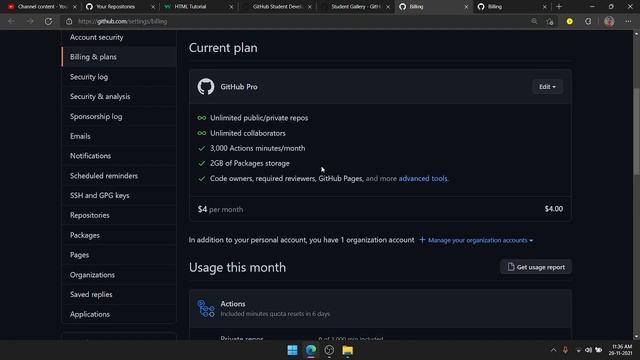Show hidden system tray icons
The width and height of the screenshot is (640, 360).
click(553, 350)
